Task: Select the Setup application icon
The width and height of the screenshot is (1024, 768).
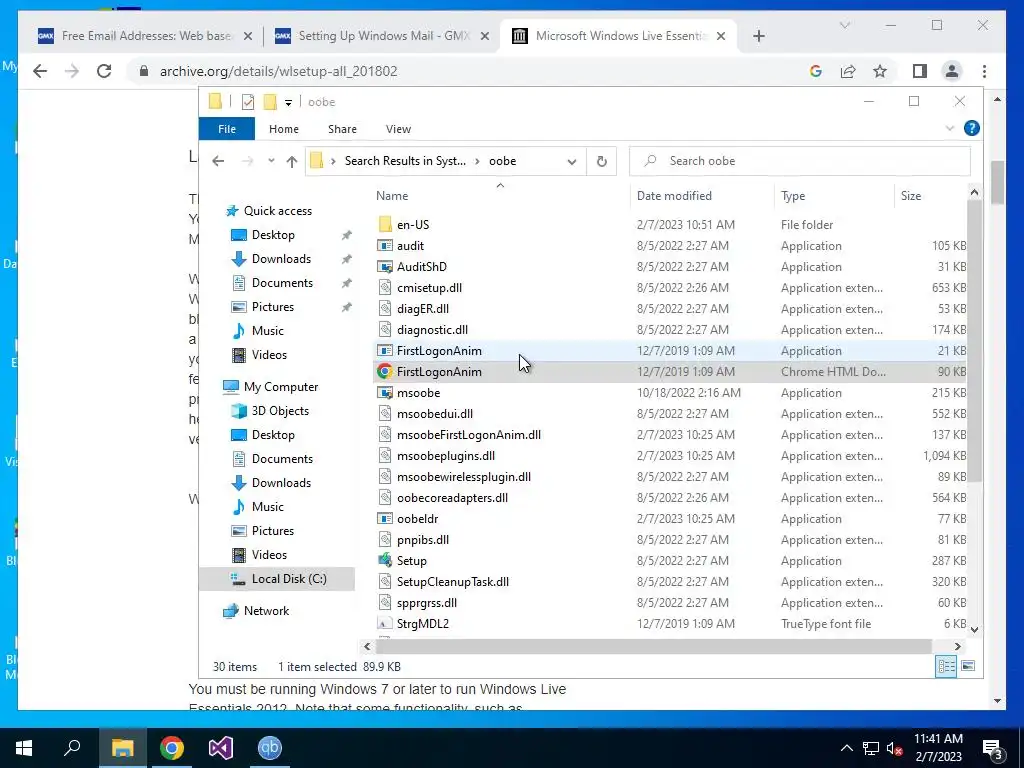Action: (385, 560)
